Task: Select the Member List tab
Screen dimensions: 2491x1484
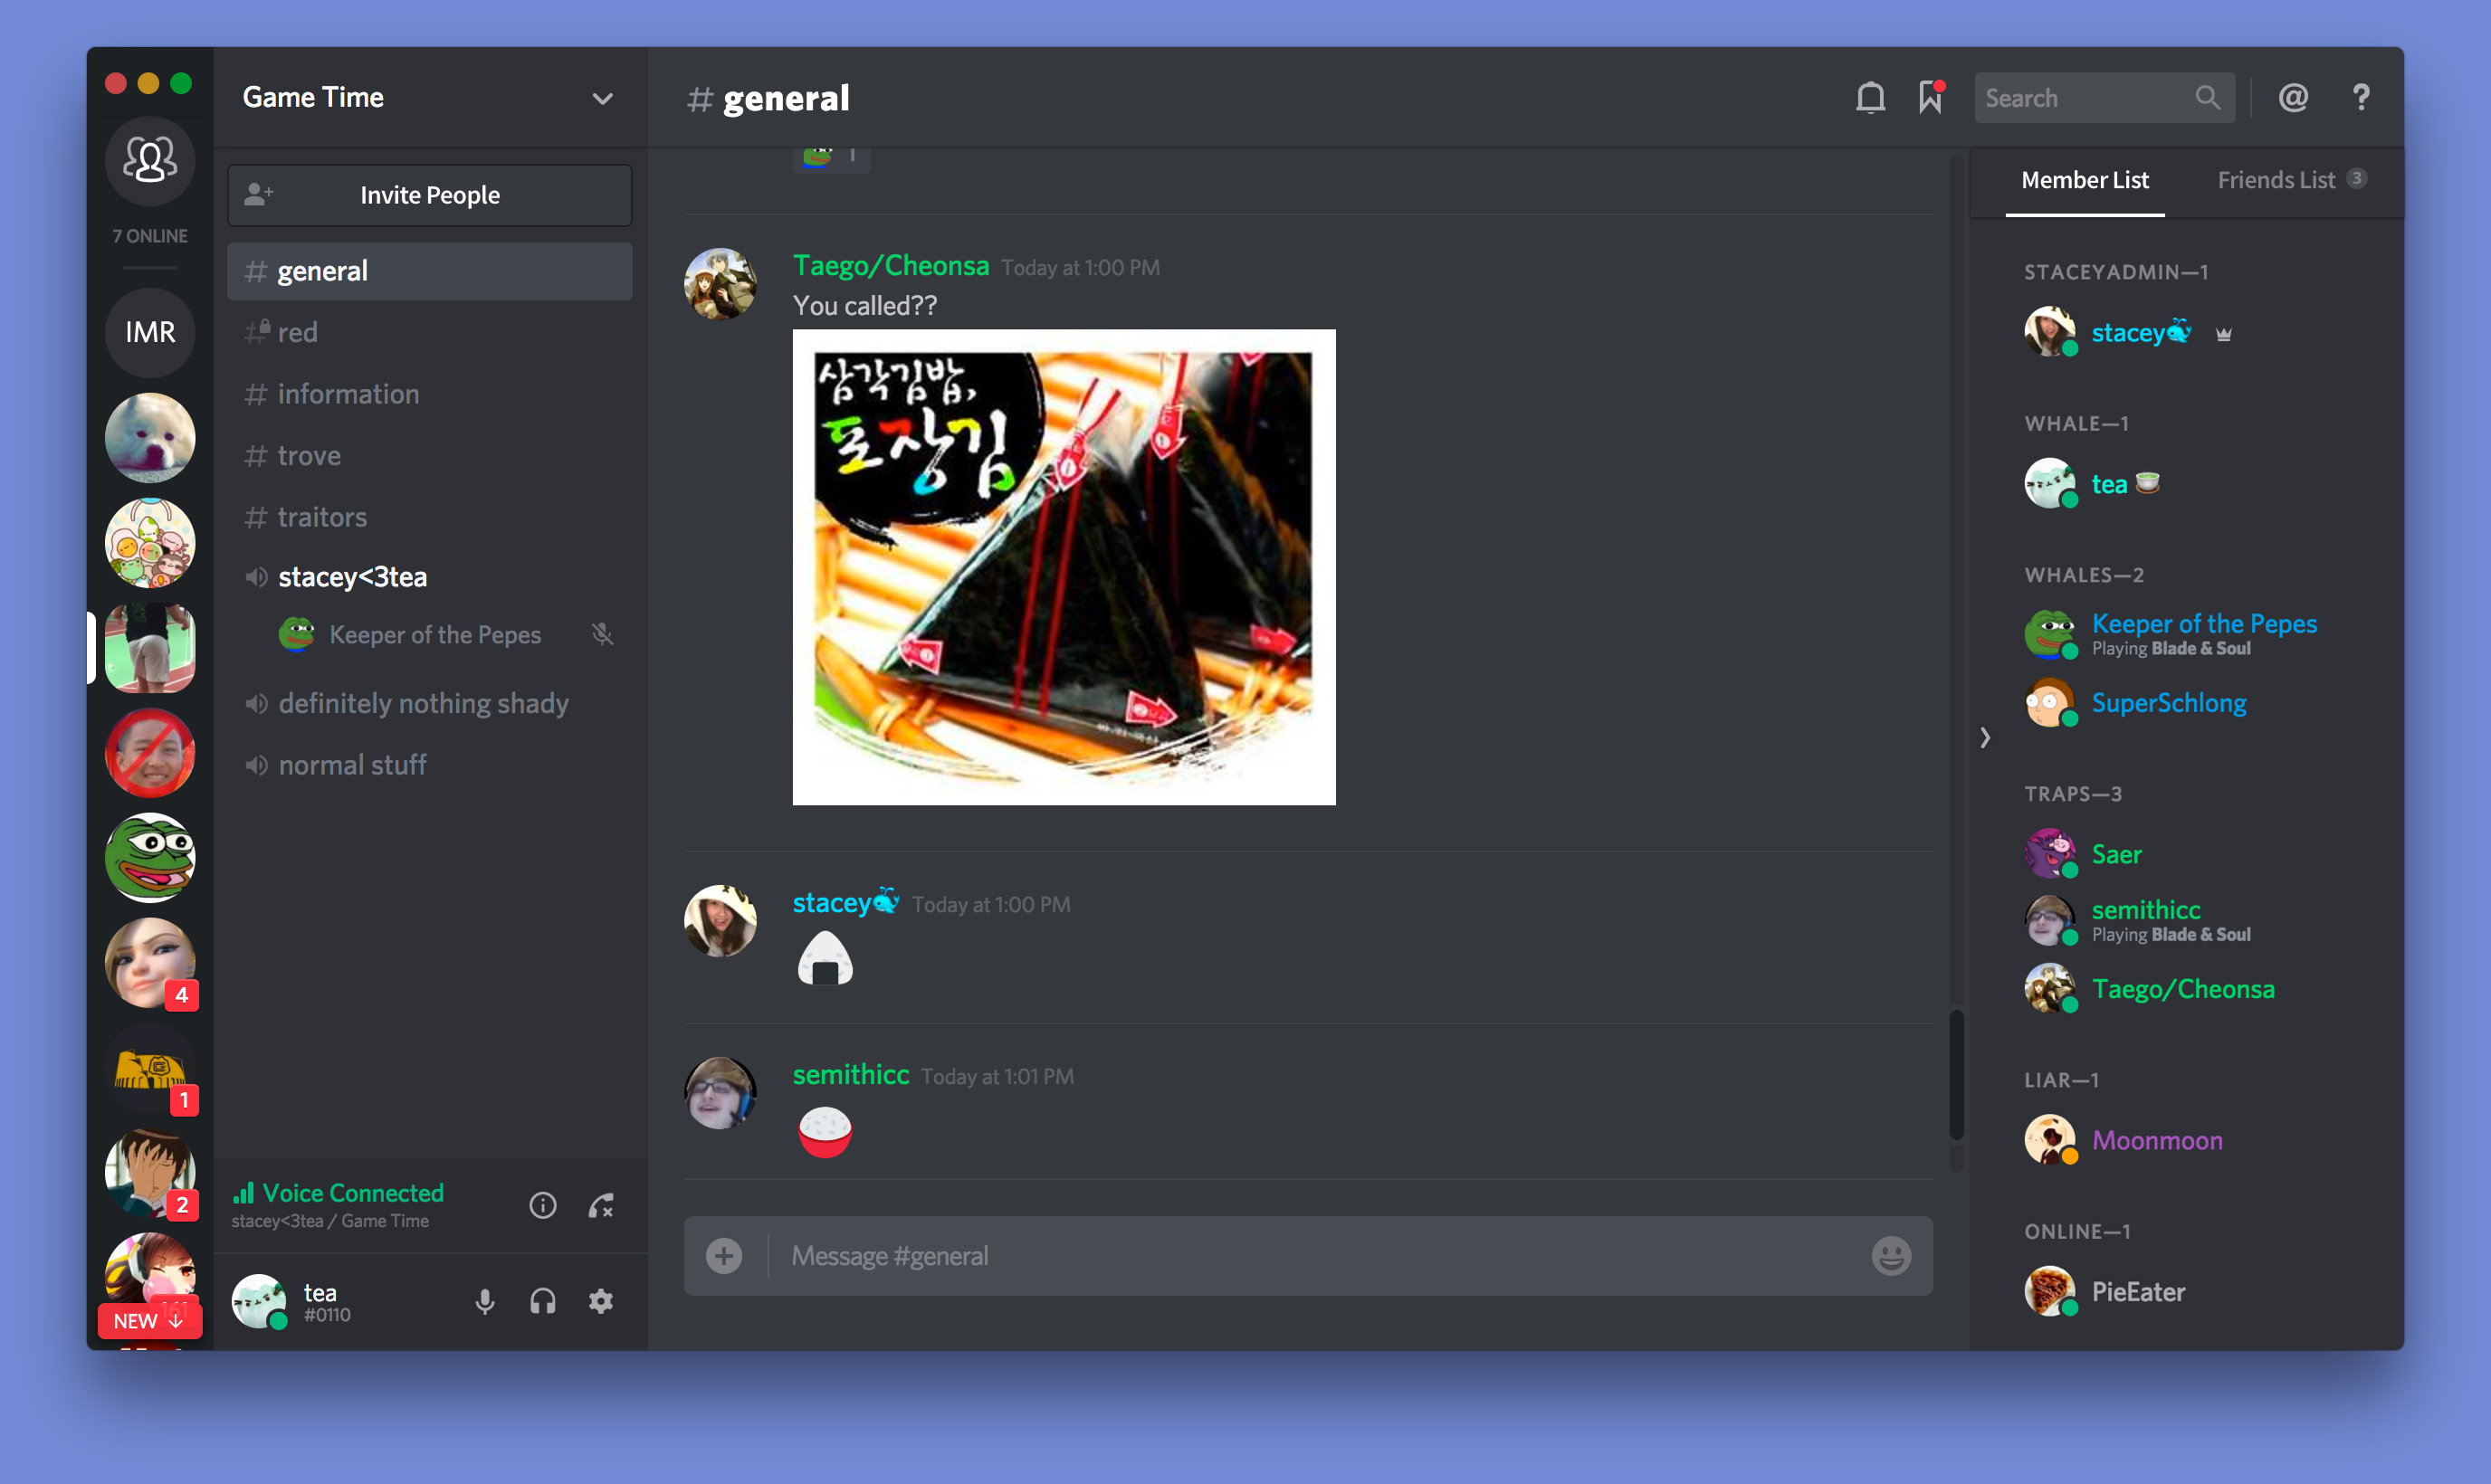Action: tap(2085, 178)
